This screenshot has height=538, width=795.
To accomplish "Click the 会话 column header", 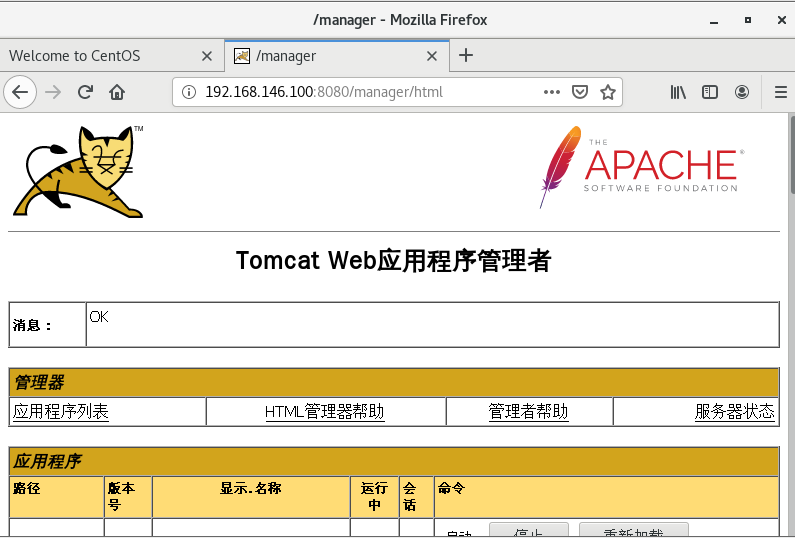I will (416, 497).
